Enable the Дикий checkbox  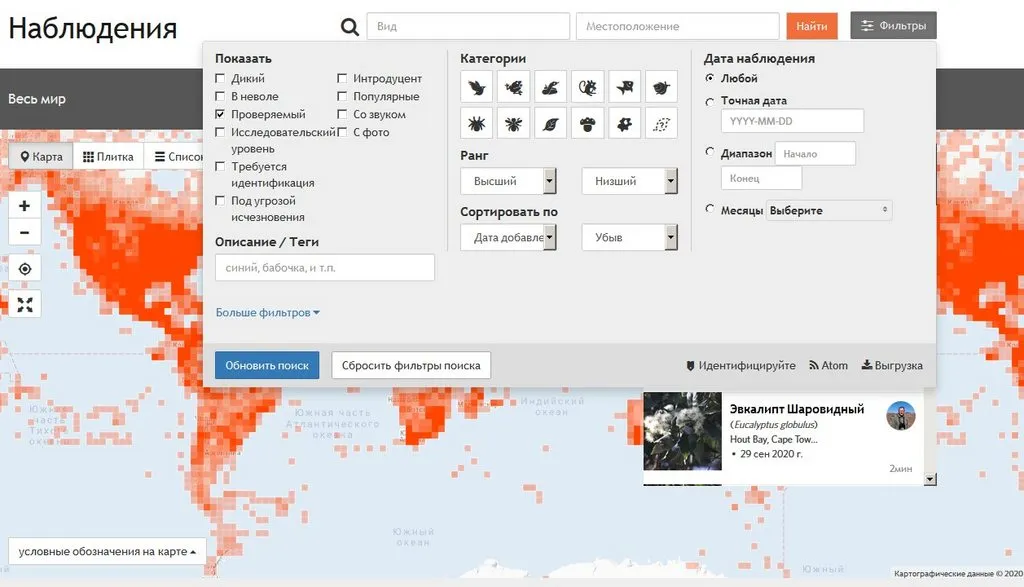[221, 79]
